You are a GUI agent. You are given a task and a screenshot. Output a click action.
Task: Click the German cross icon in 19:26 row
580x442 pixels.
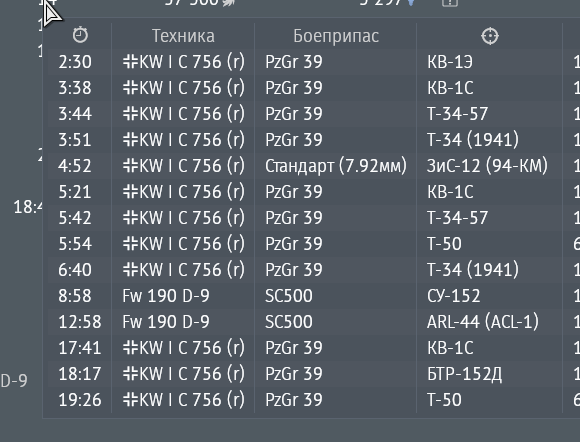pyautogui.click(x=131, y=400)
